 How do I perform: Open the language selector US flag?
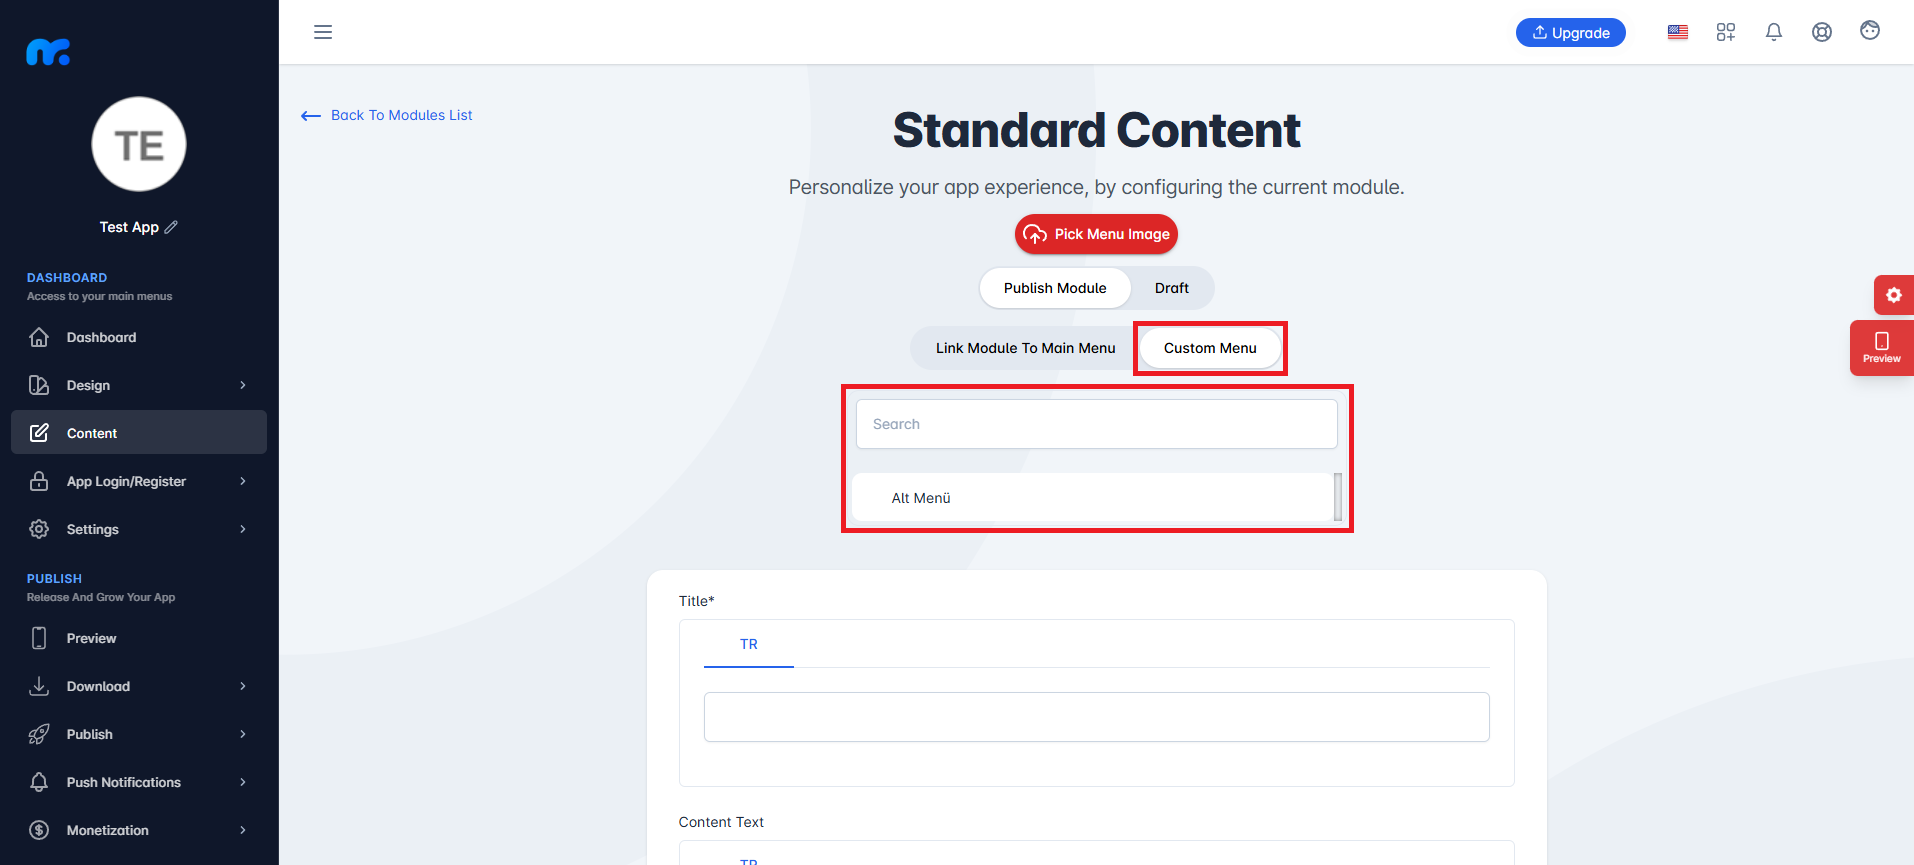[1678, 32]
